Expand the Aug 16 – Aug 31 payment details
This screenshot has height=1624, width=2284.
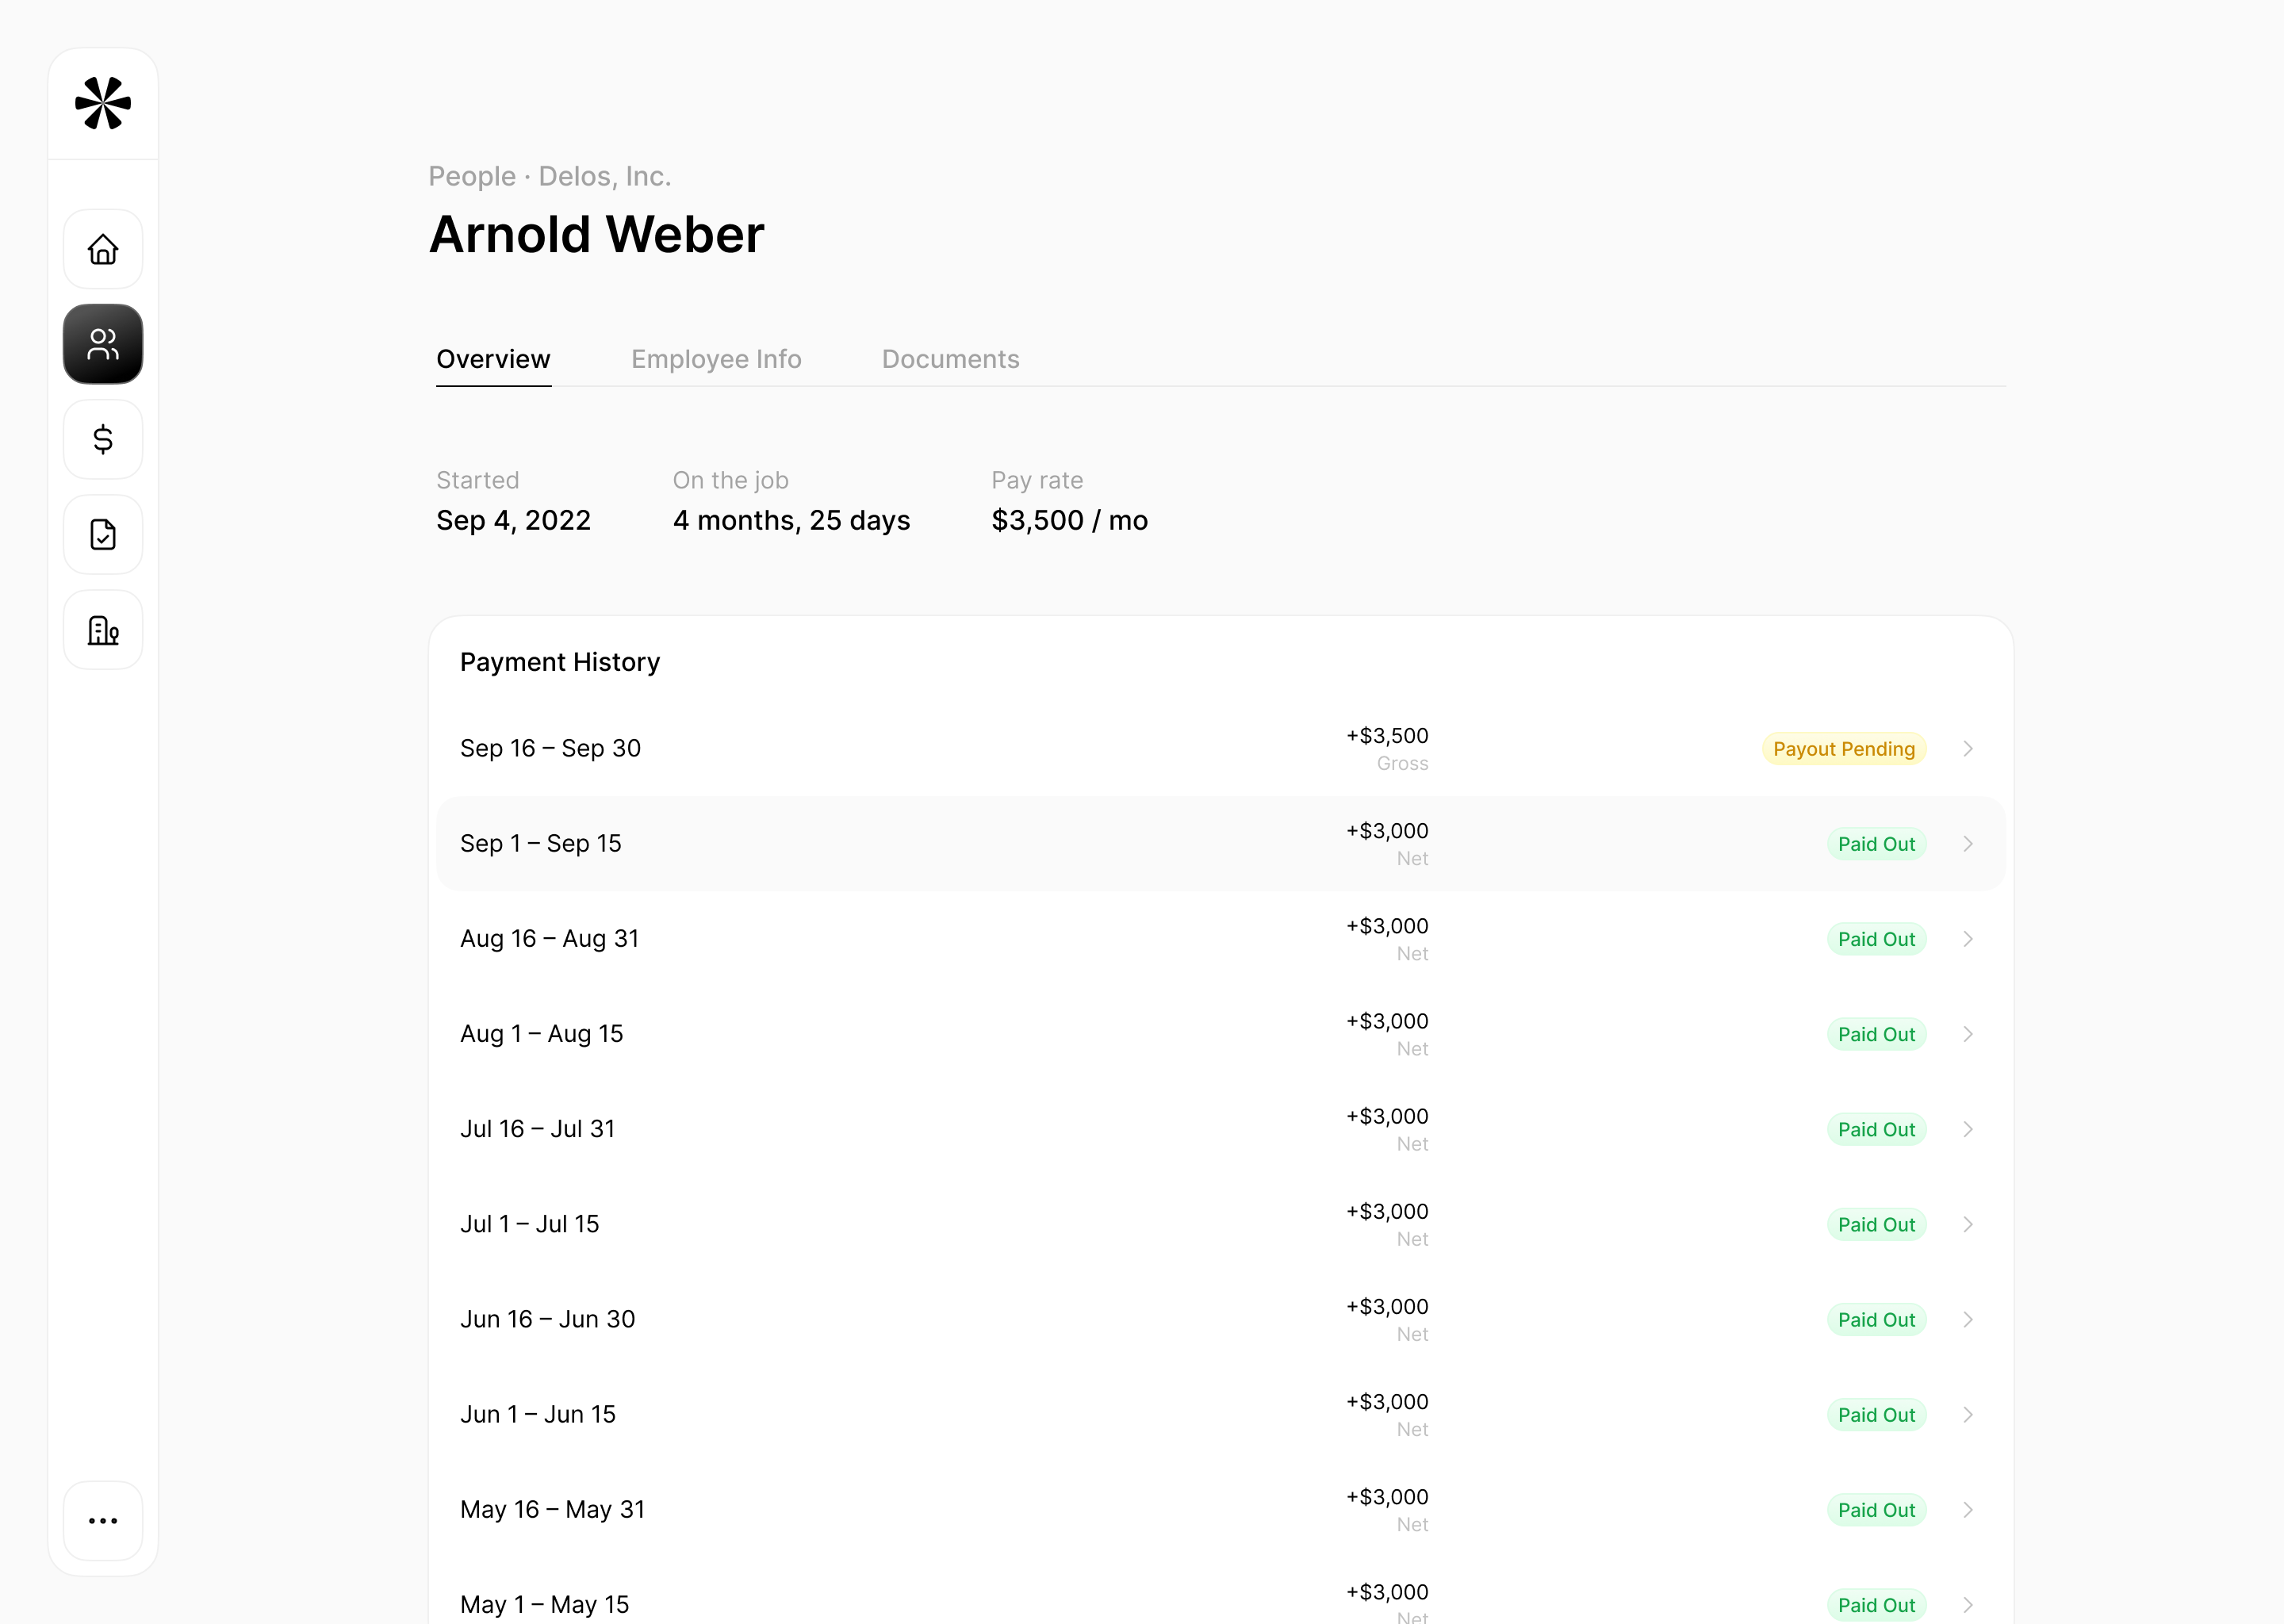pyautogui.click(x=1968, y=938)
